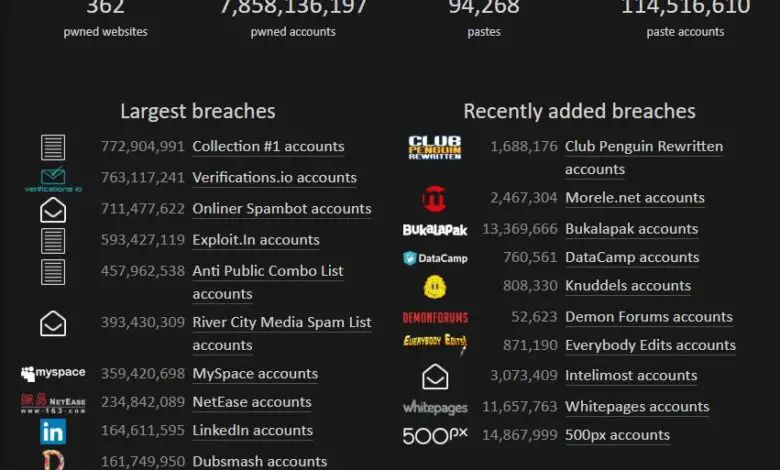Image resolution: width=780 pixels, height=470 pixels.
Task: Open the Collection #1 accounts link
Action: coord(268,147)
